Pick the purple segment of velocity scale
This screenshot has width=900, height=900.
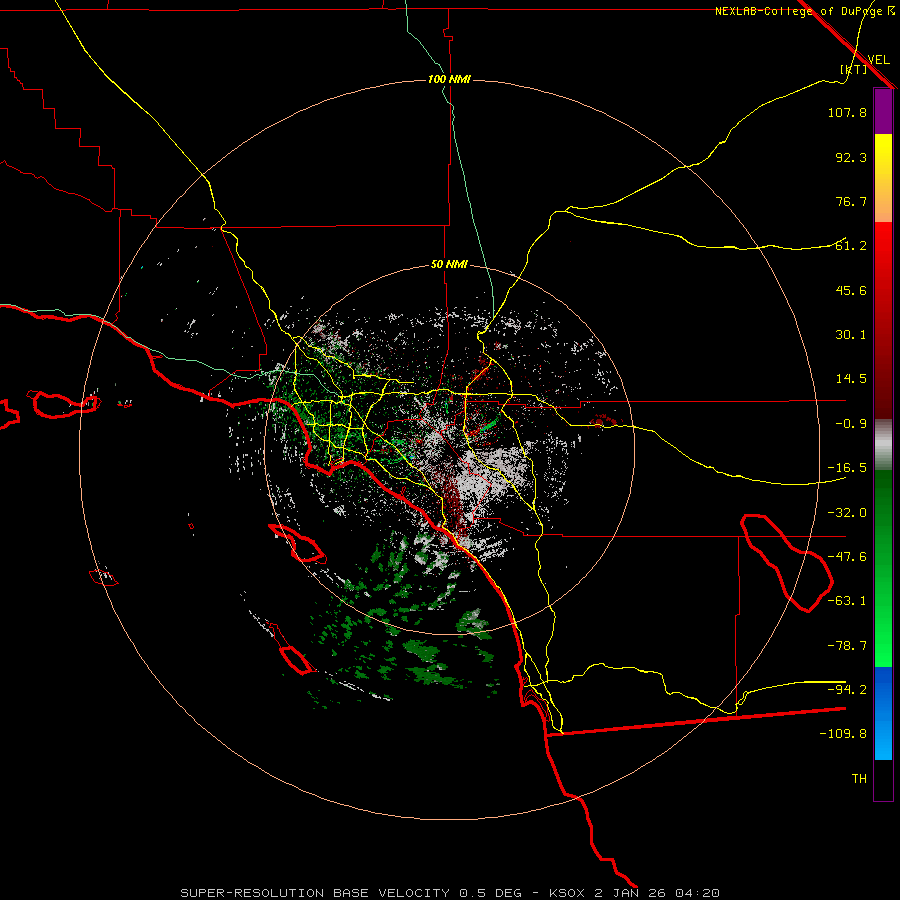tap(883, 112)
